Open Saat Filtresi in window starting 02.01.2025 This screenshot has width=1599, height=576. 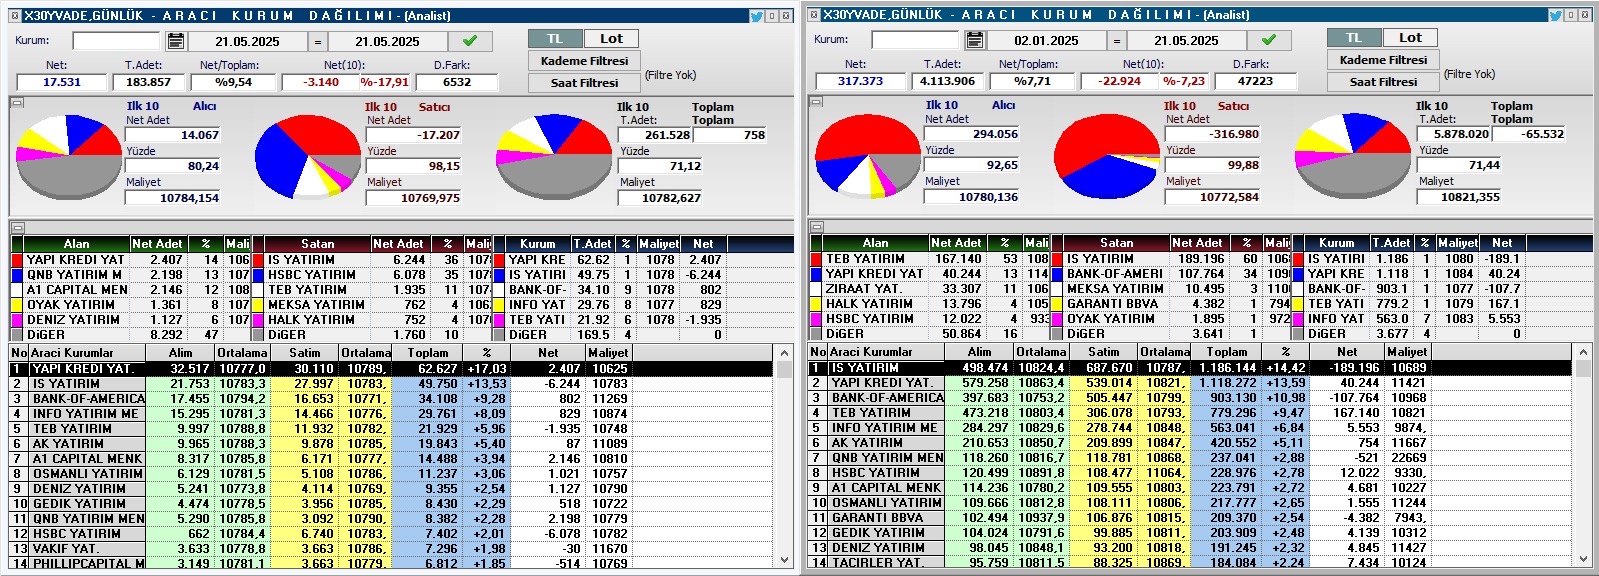point(1383,82)
